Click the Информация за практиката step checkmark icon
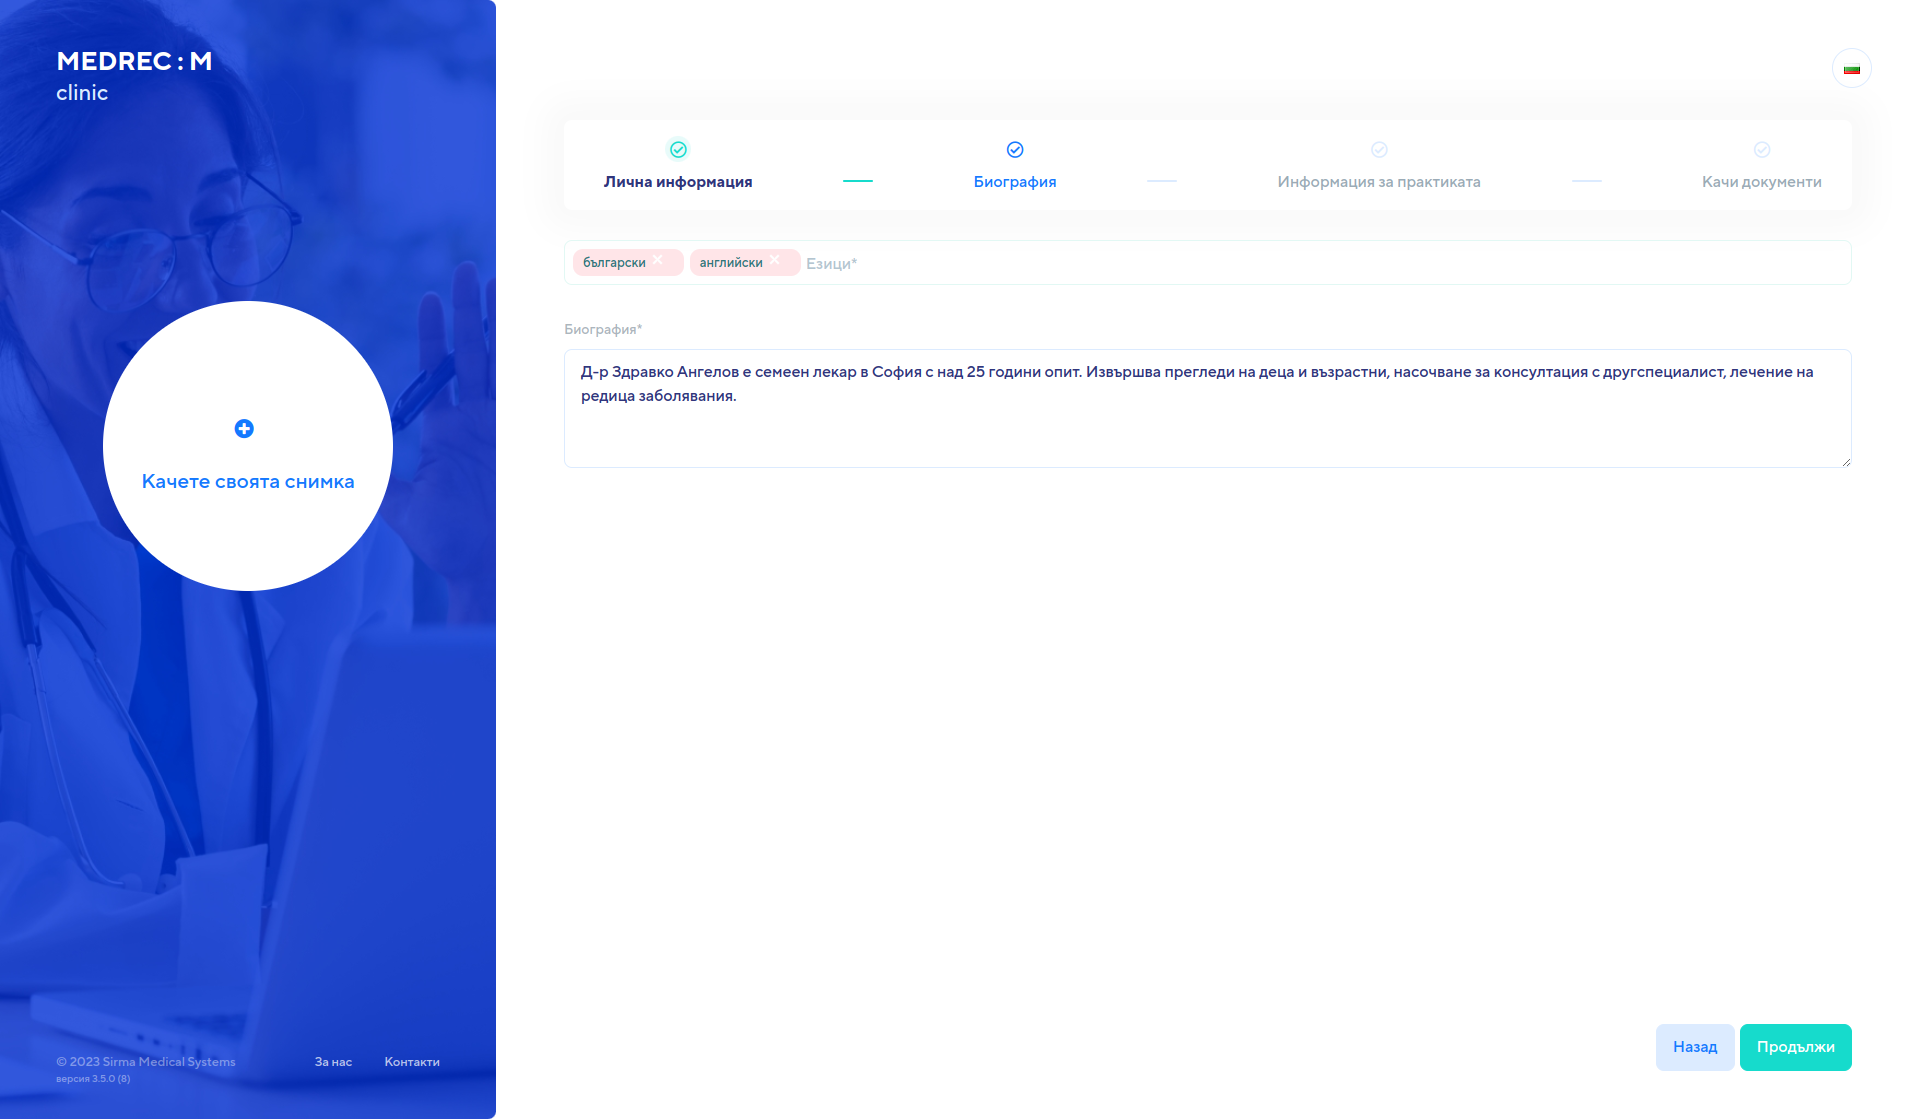This screenshot has height=1119, width=1920. click(1379, 150)
